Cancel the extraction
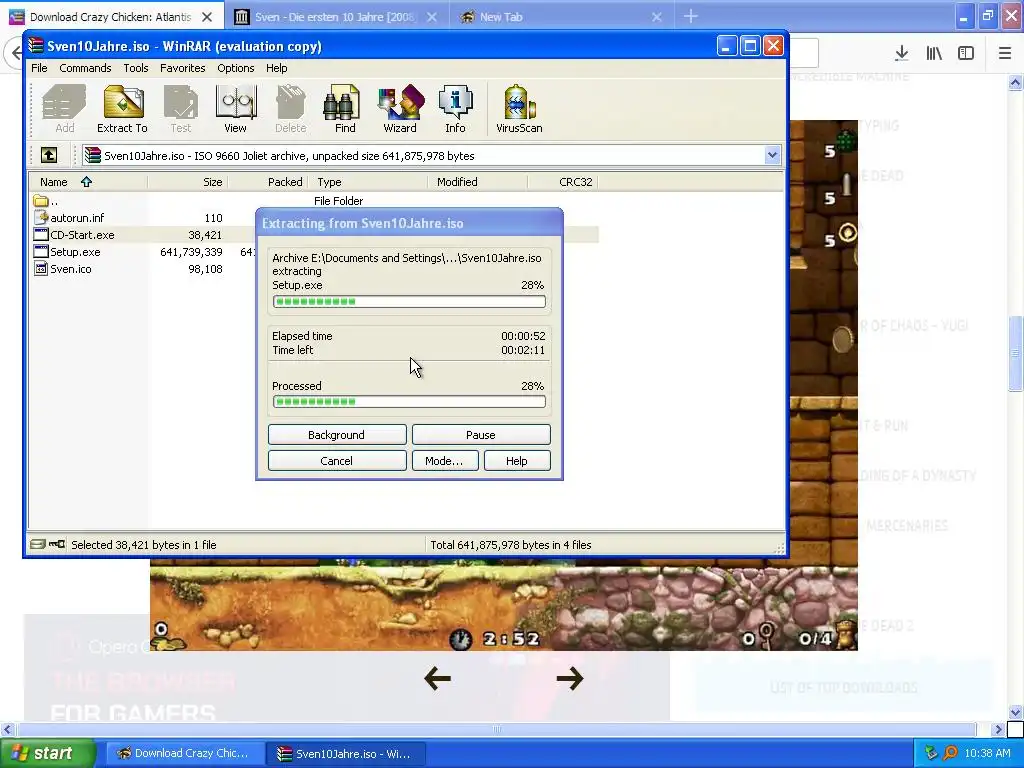The width and height of the screenshot is (1024, 768). click(337, 461)
